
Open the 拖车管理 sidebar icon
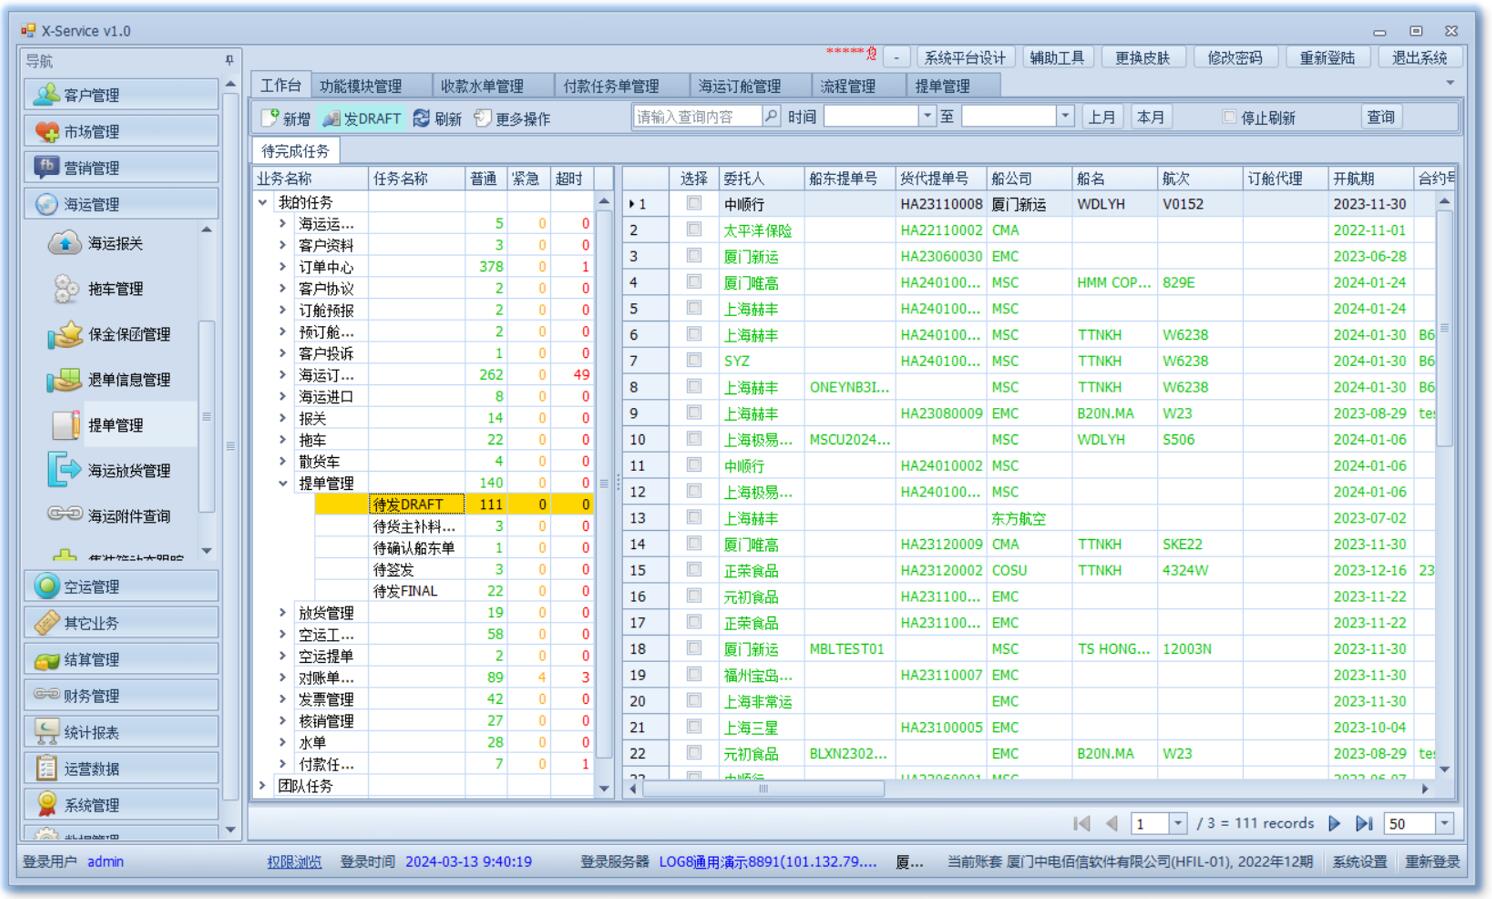(x=65, y=289)
